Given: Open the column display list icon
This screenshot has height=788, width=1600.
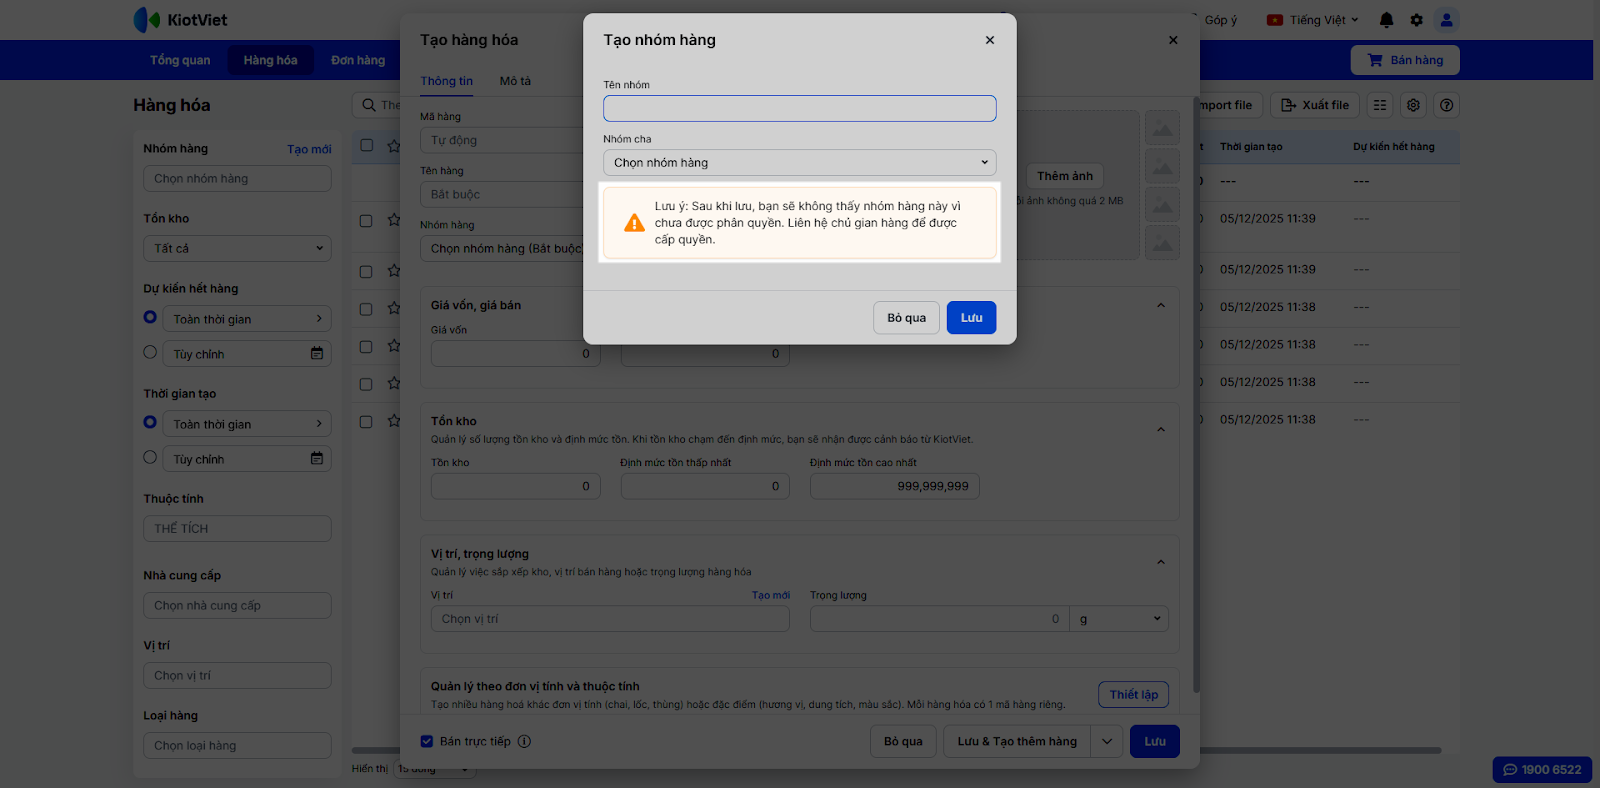Looking at the screenshot, I should (1380, 105).
